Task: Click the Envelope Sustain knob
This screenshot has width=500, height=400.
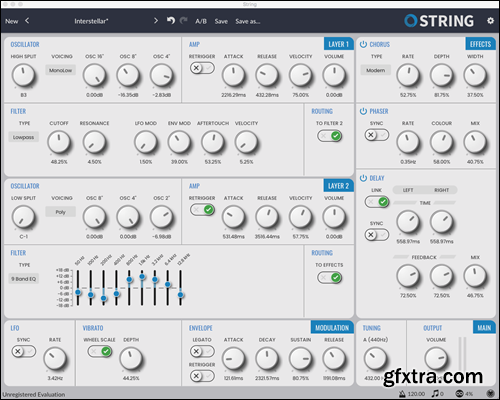Action: click(x=301, y=359)
